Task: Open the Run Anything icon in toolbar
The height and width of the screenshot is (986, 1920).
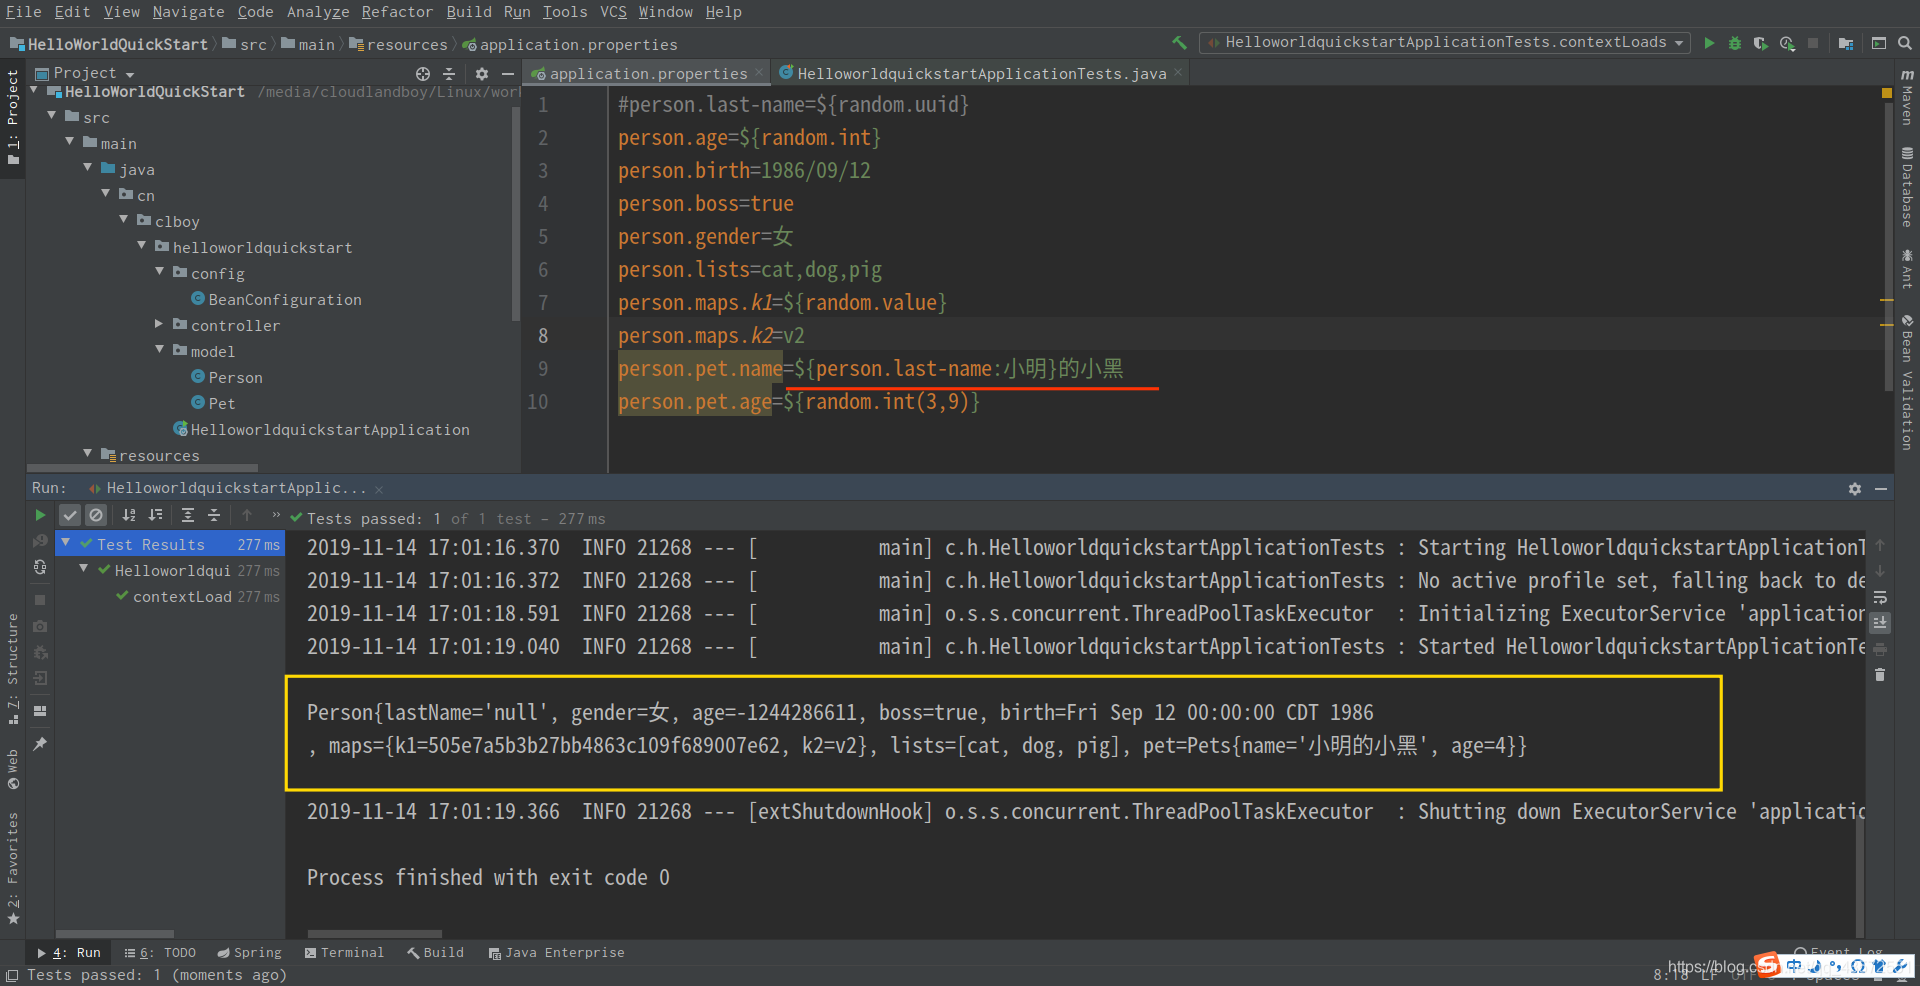Action: click(1879, 43)
